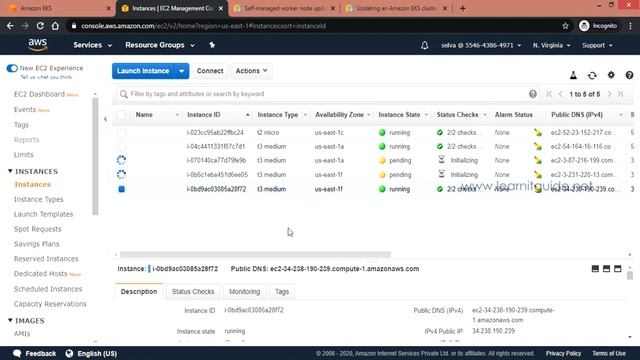Click the details pane vertical scrollbar
Screen dimensions: 640x360
630,276
